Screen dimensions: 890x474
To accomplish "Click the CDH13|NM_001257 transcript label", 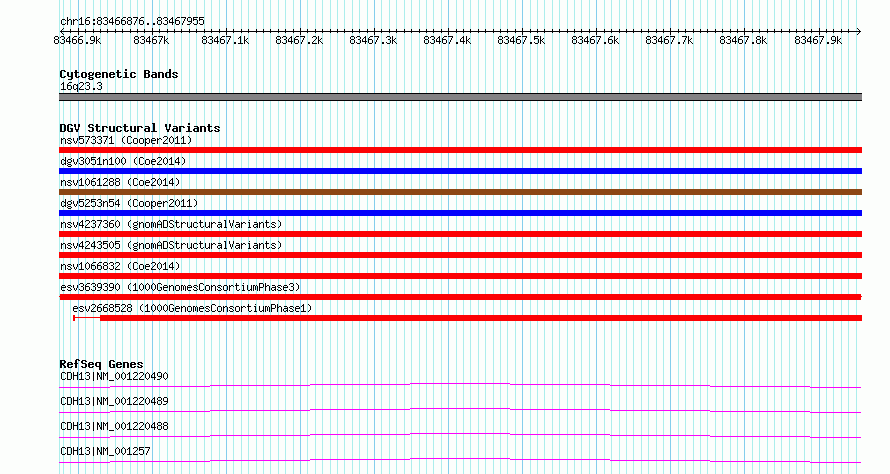I will coord(105,451).
